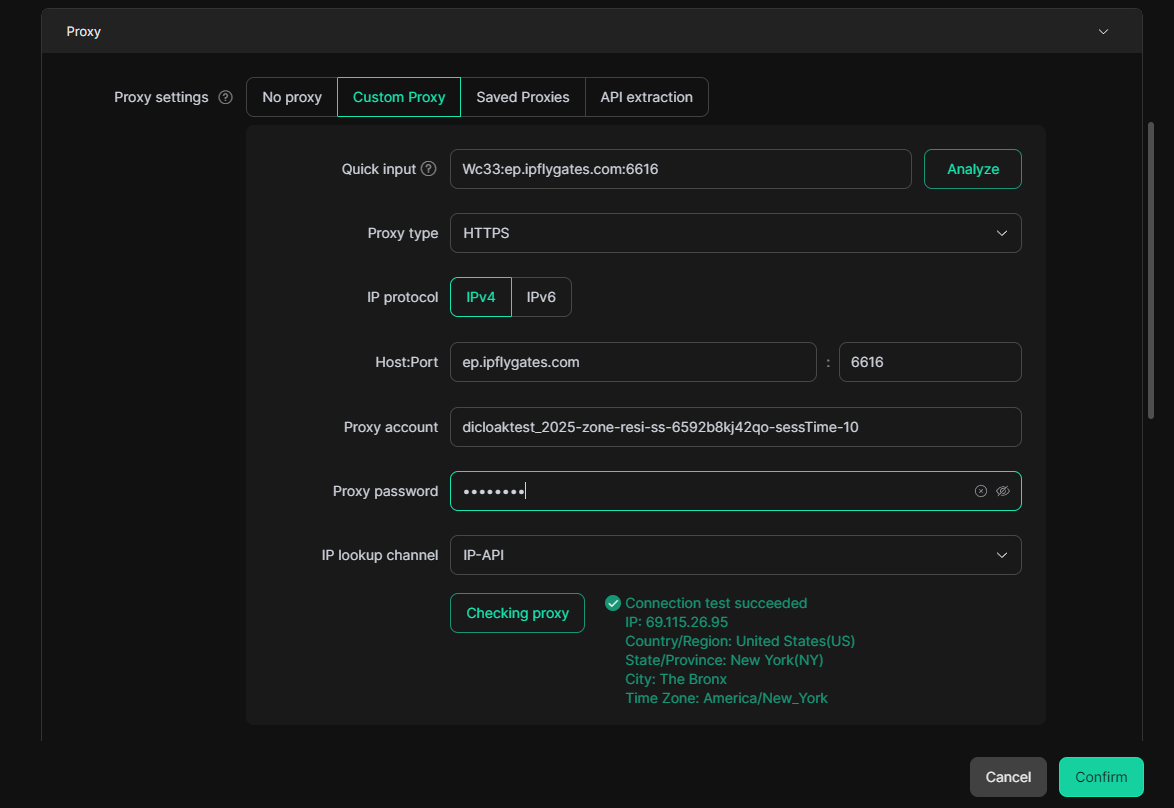Open the IP lookup channel dropdown
This screenshot has width=1174, height=808.
pyautogui.click(x=735, y=555)
